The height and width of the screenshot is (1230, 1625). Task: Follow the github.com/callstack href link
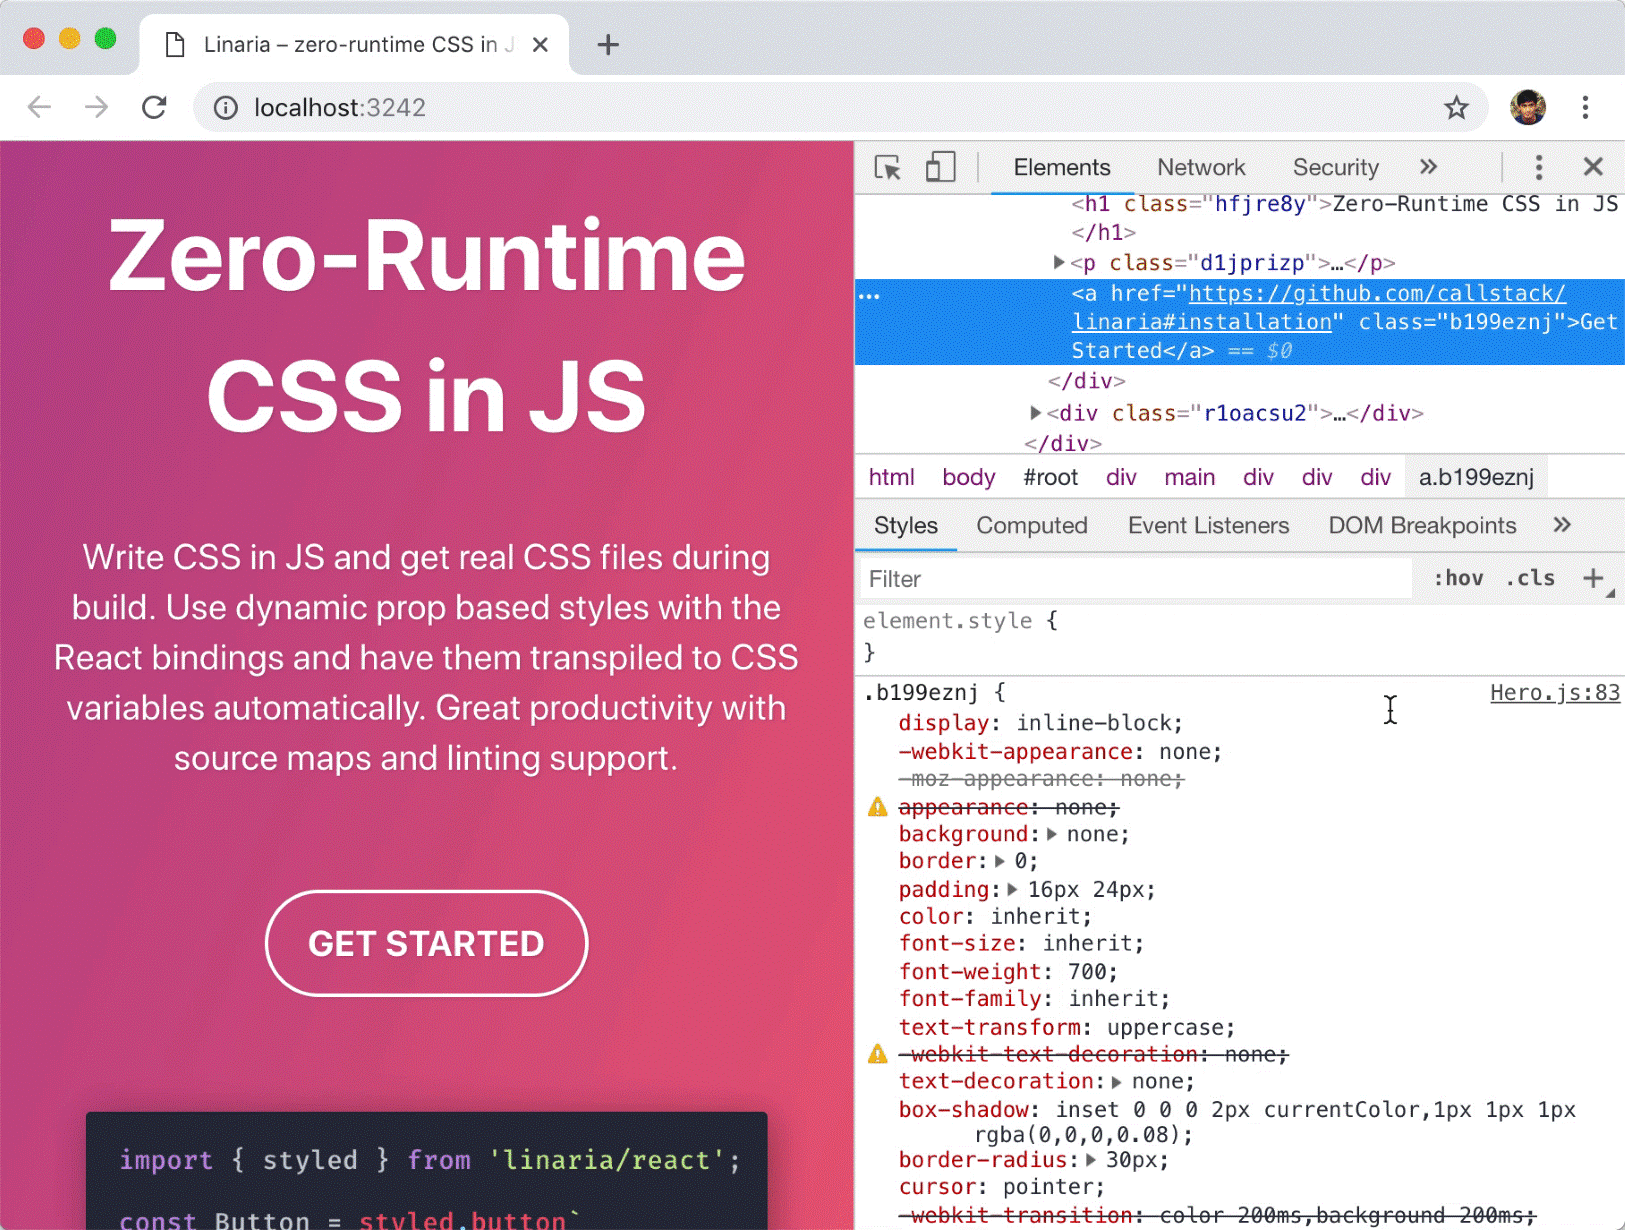(x=1318, y=307)
